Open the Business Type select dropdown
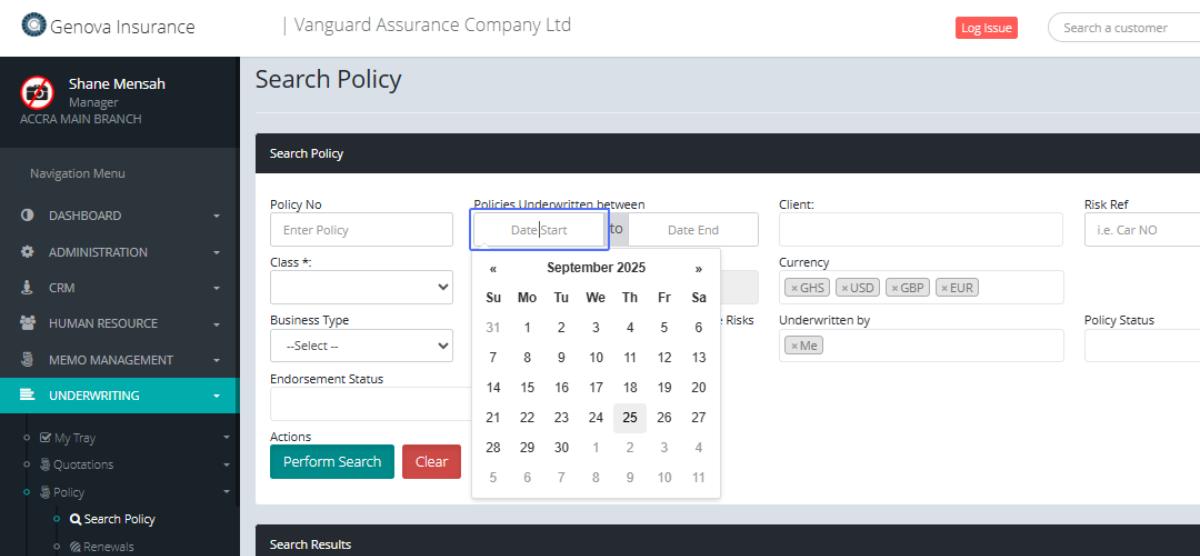This screenshot has height=556, width=1200. [x=361, y=346]
